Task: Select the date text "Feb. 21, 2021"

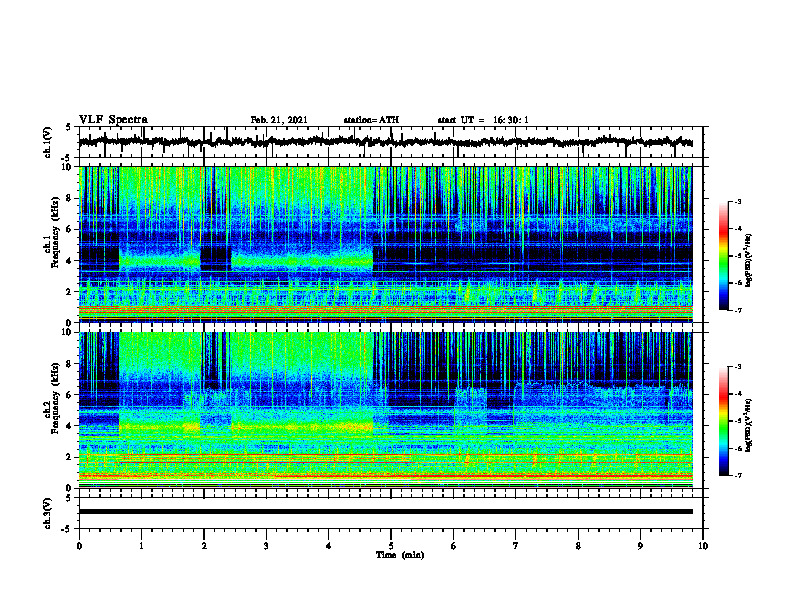Action: (x=279, y=120)
